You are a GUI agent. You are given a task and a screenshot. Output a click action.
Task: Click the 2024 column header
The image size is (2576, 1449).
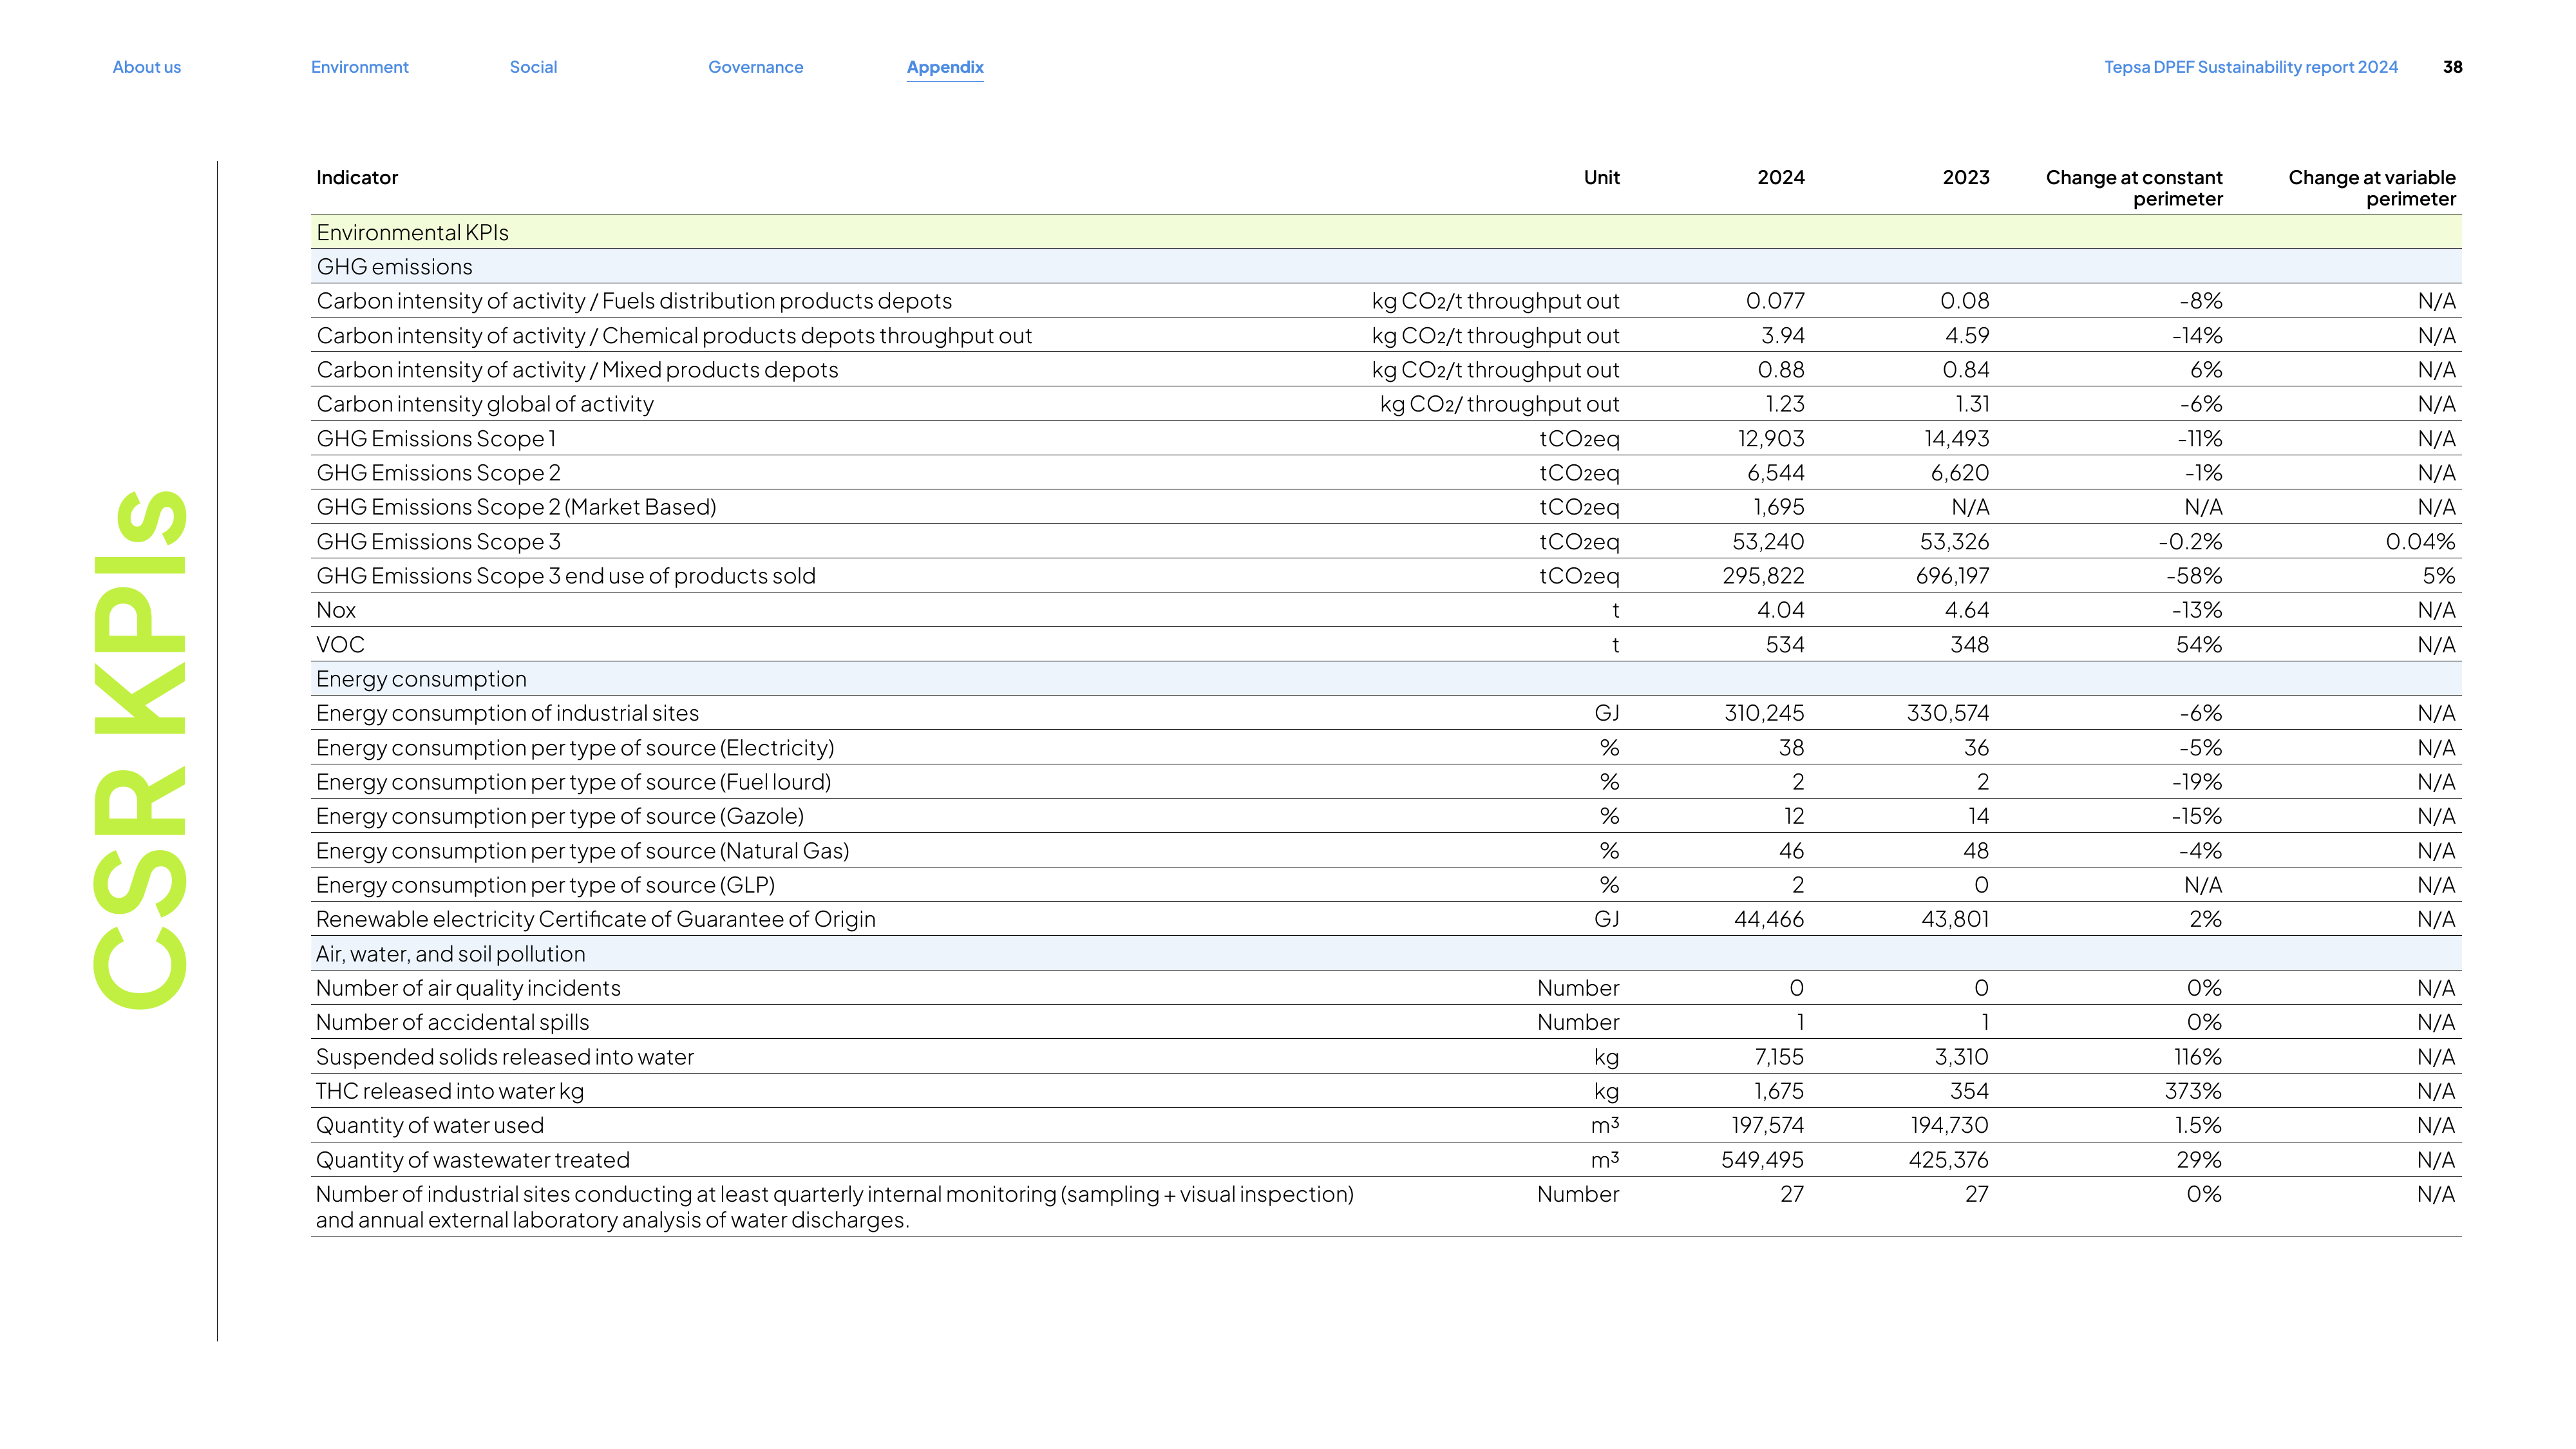pos(1781,177)
